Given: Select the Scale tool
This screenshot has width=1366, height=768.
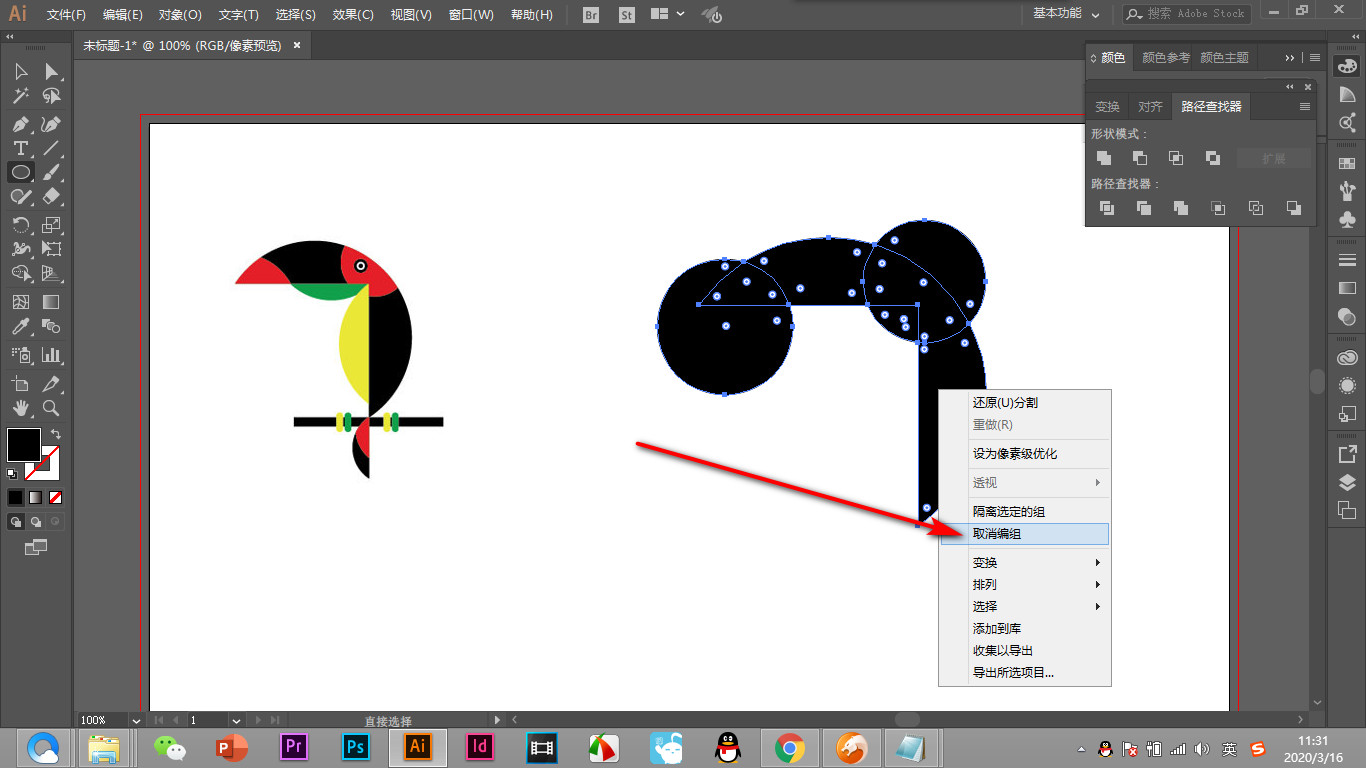Looking at the screenshot, I should pos(51,225).
